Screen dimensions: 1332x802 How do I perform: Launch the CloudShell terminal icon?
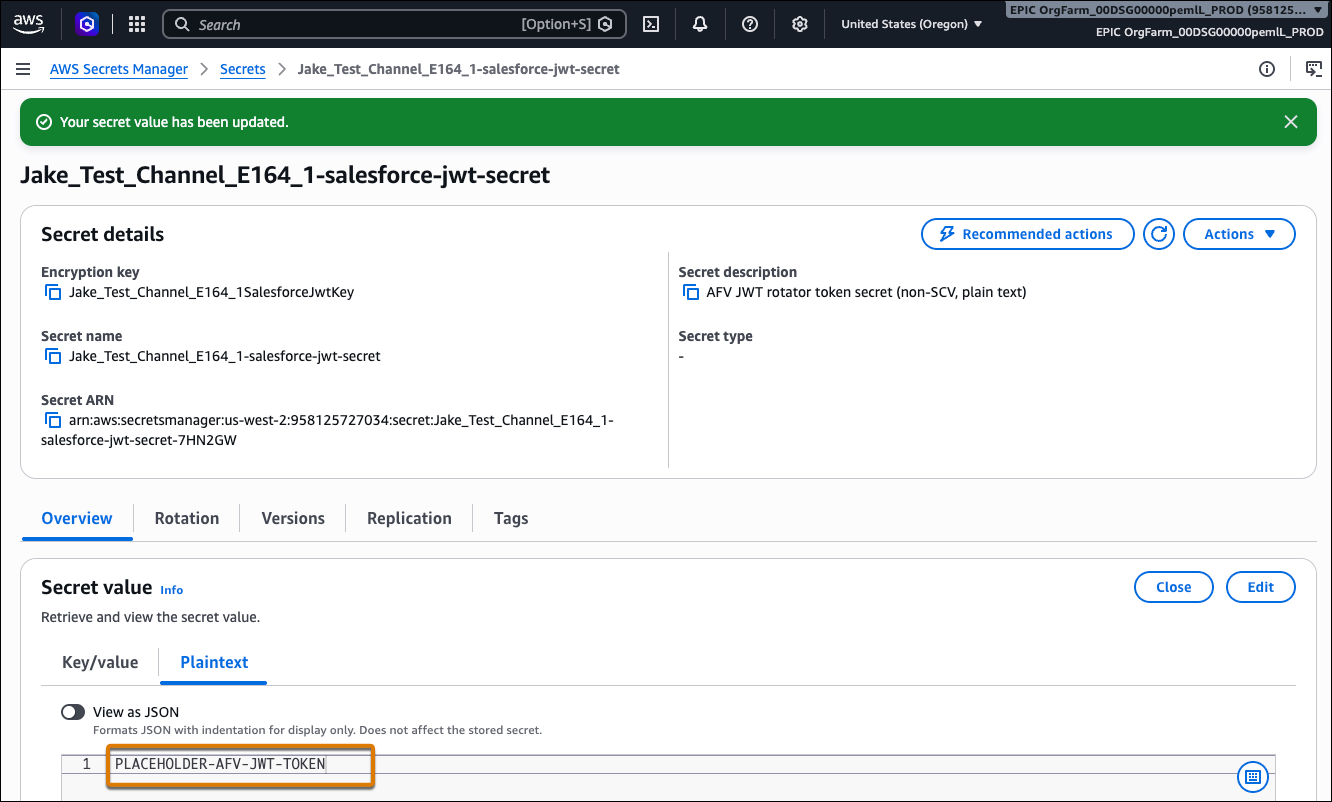point(651,24)
